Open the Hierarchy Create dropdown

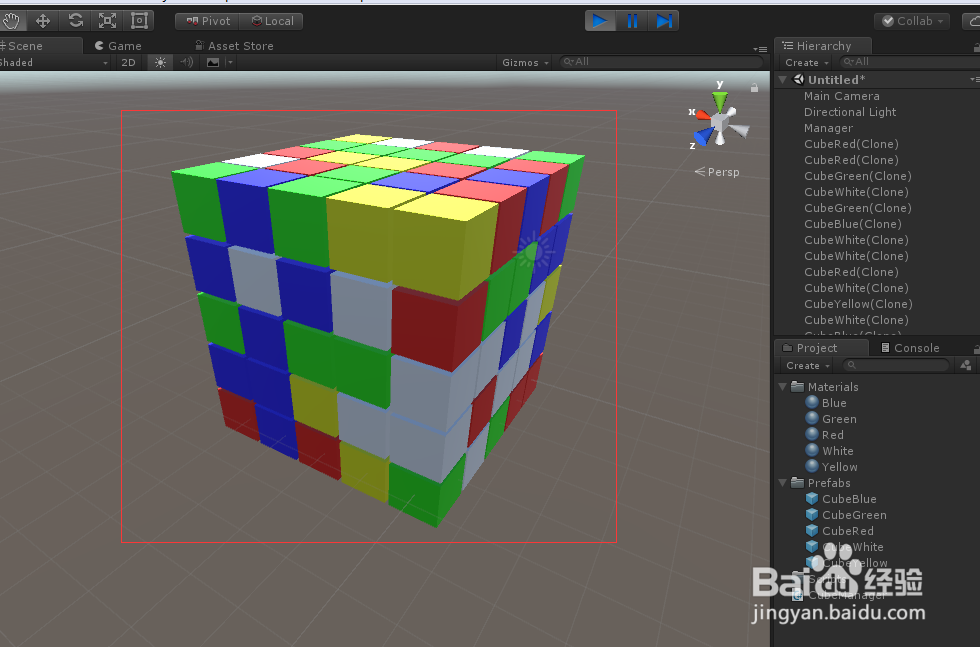[807, 63]
